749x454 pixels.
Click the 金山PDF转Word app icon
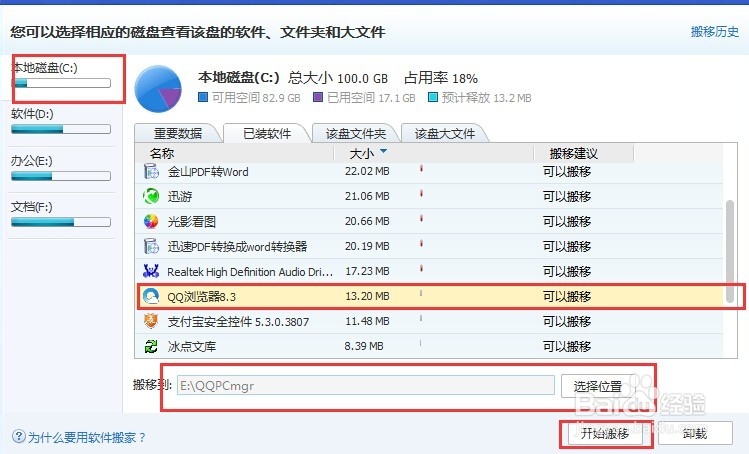pyautogui.click(x=151, y=171)
